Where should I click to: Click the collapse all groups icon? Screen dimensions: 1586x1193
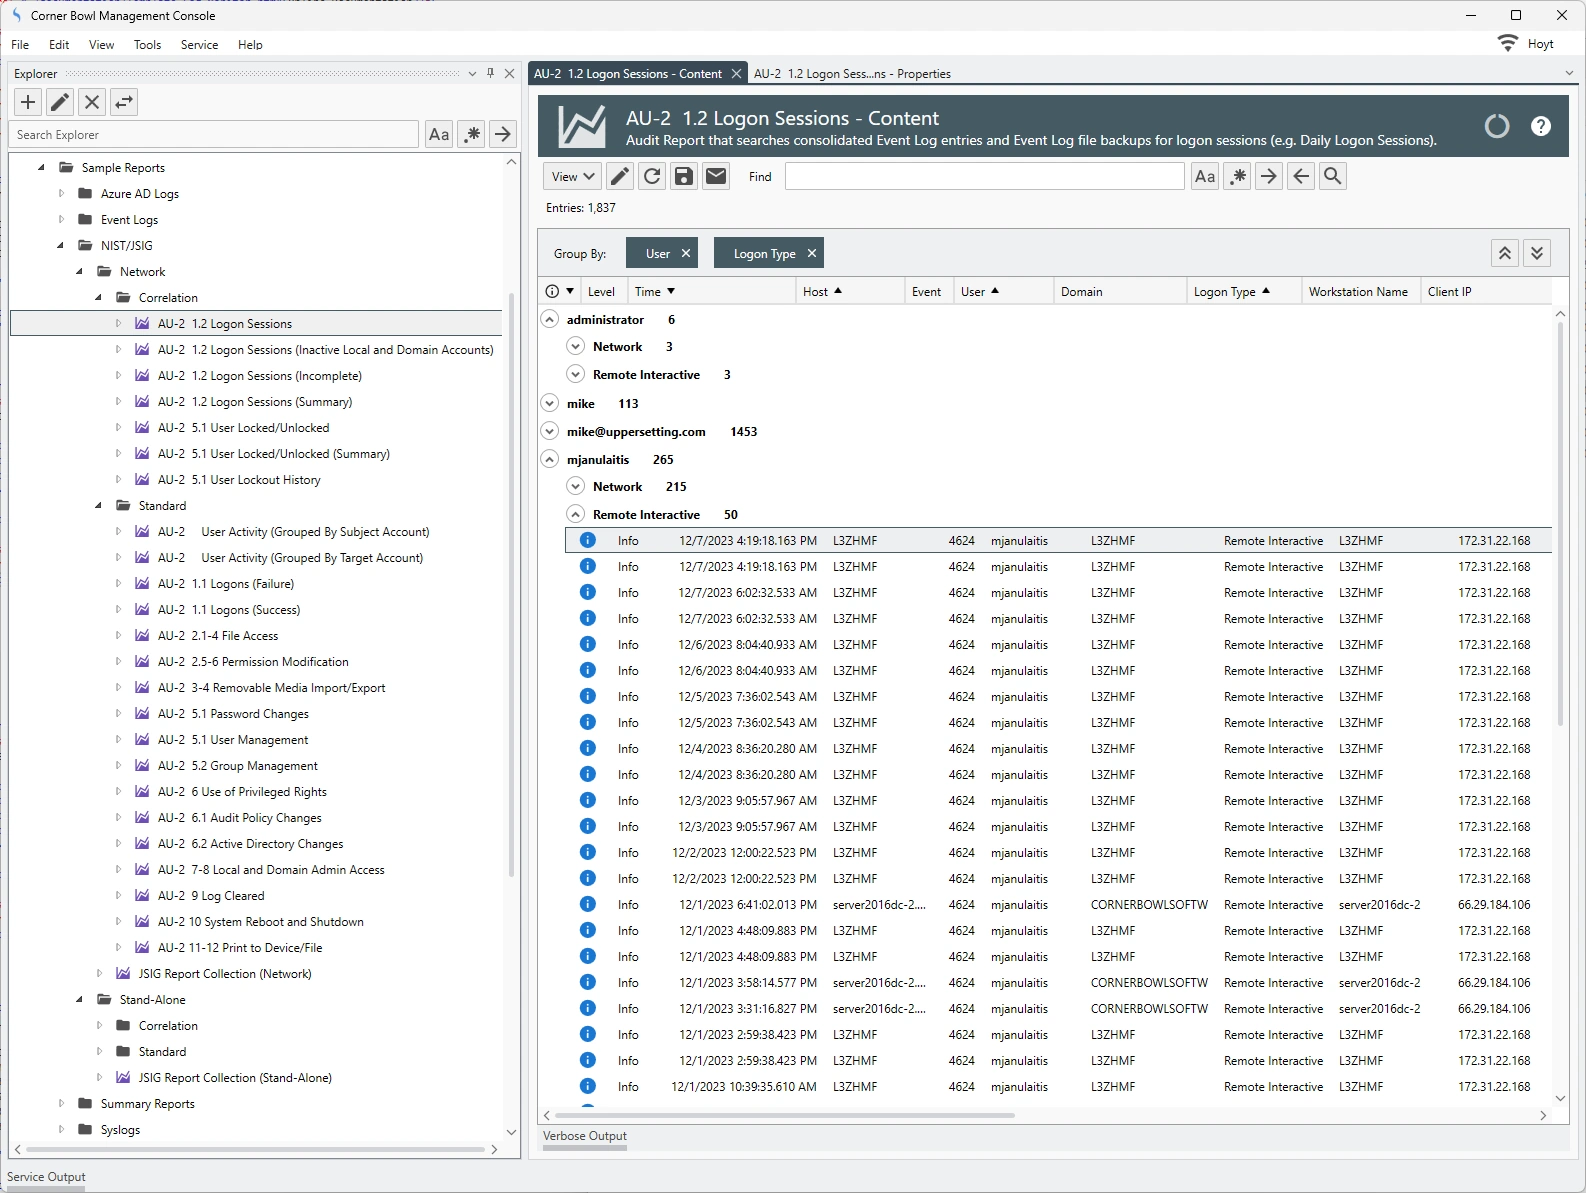(1504, 253)
